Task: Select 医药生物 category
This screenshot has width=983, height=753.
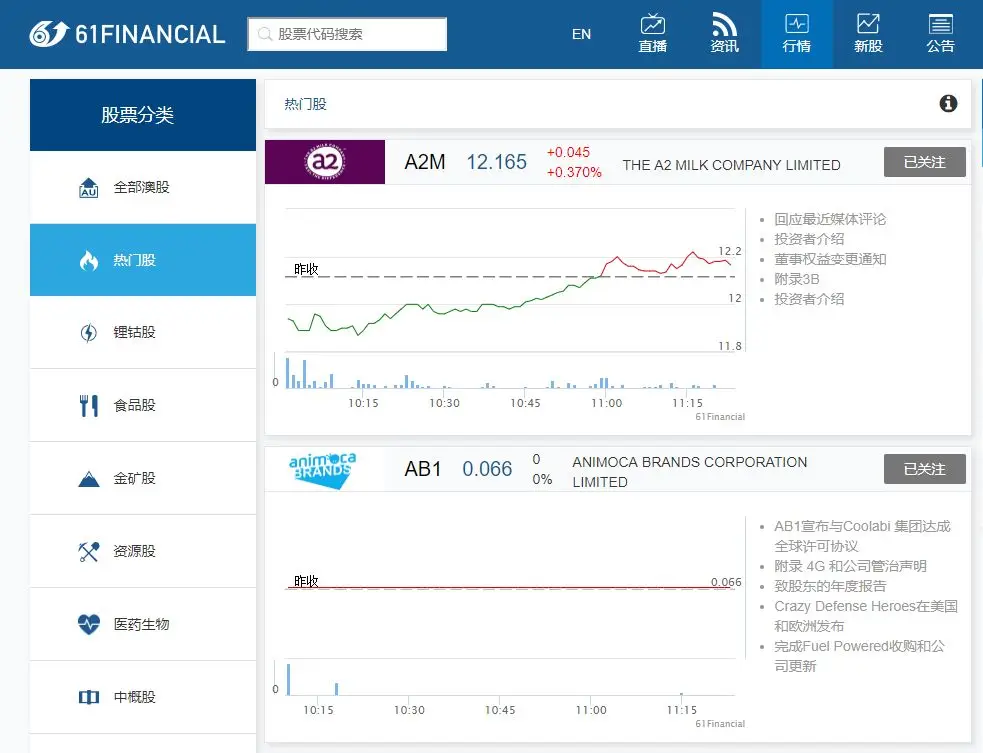Action: point(143,624)
